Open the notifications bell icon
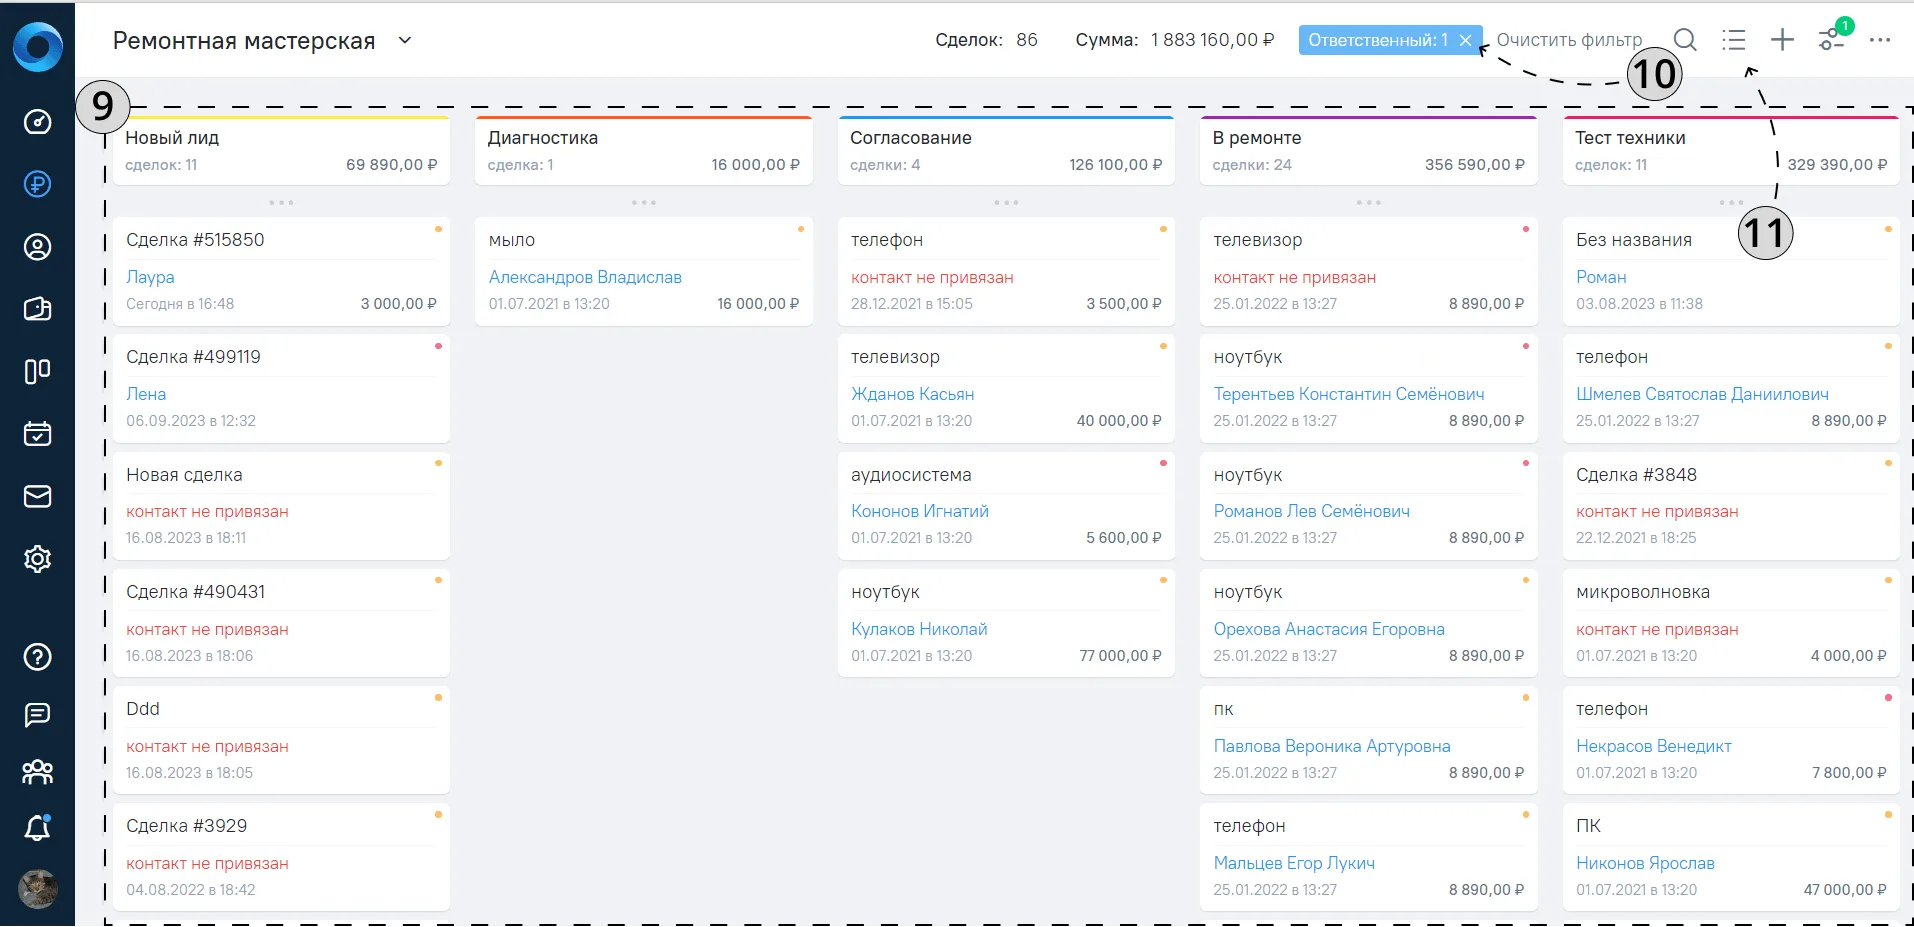The image size is (1914, 927). coord(37,828)
